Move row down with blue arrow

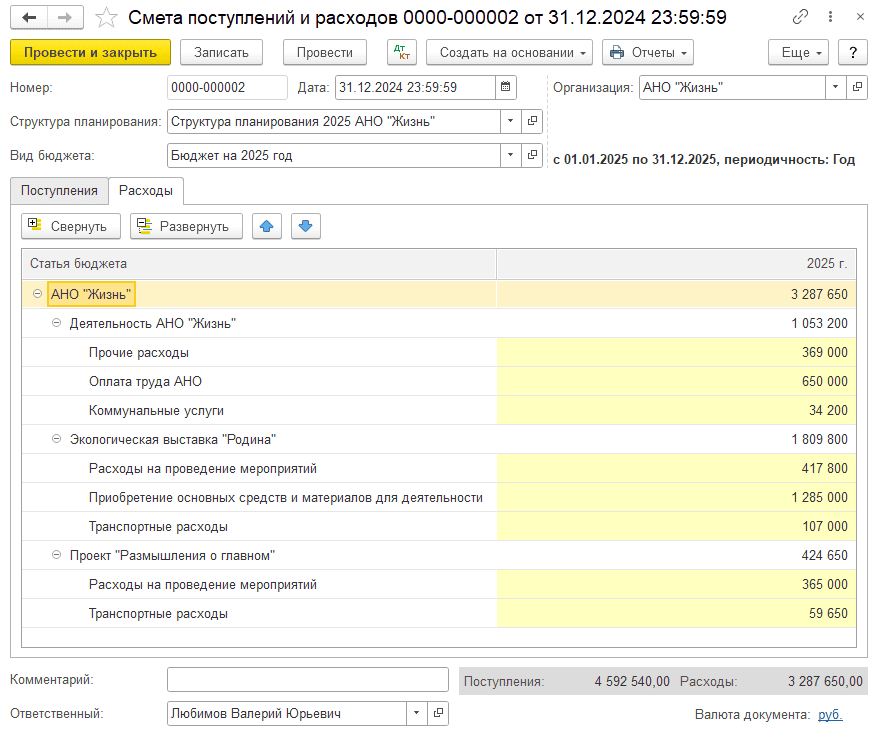pyautogui.click(x=305, y=226)
